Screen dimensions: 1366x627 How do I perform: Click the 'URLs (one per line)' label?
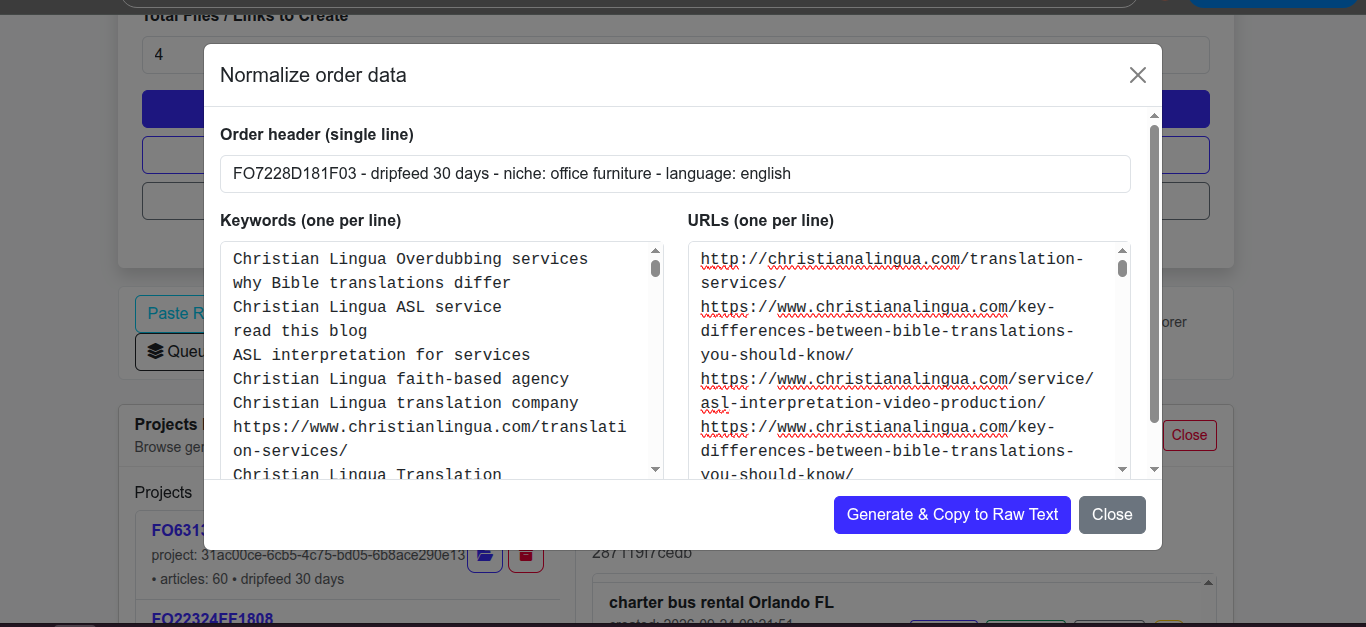[x=761, y=220]
